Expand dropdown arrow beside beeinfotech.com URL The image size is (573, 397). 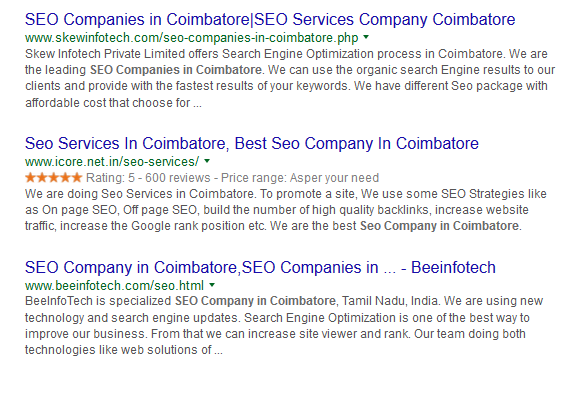pyautogui.click(x=212, y=285)
